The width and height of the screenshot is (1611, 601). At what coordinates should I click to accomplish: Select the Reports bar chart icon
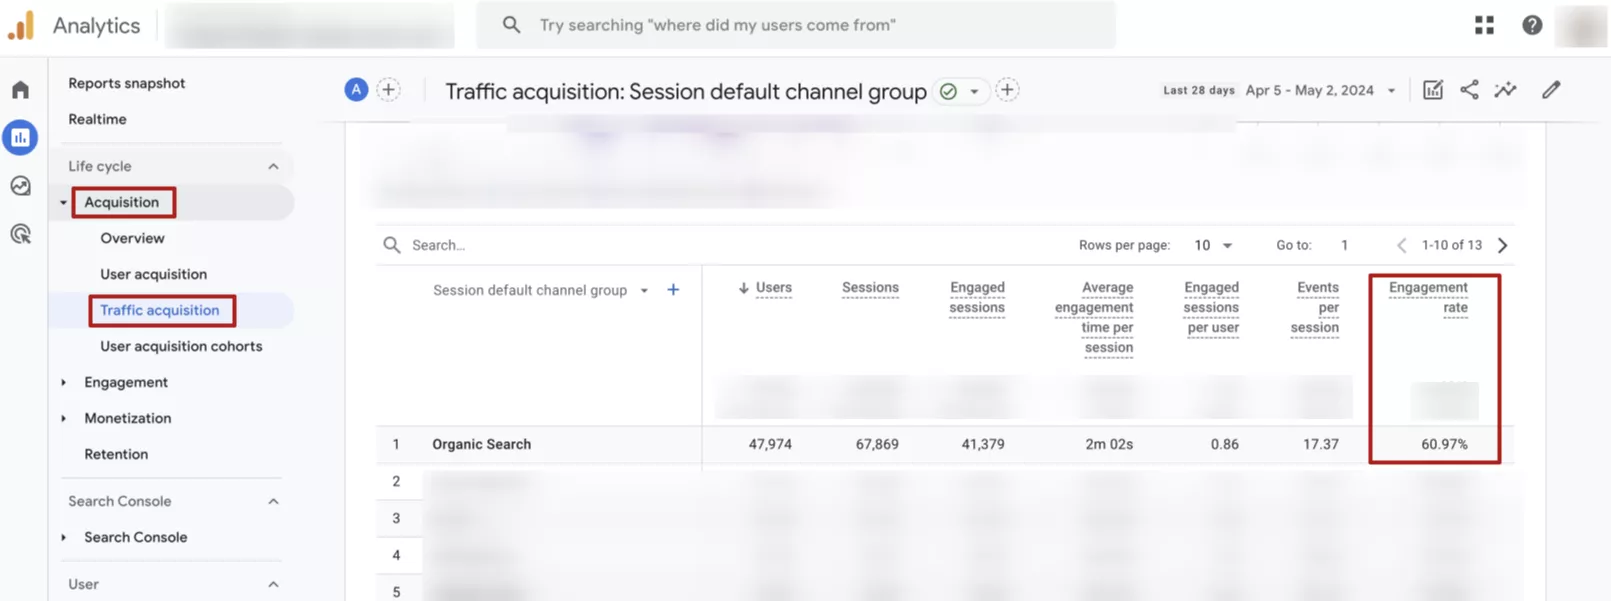tap(20, 137)
